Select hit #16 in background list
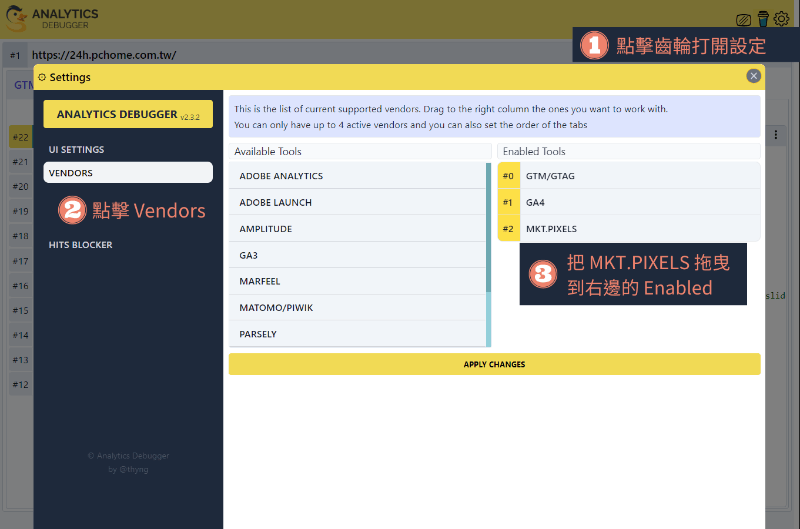Screen dimensions: 800x529 click(21, 286)
